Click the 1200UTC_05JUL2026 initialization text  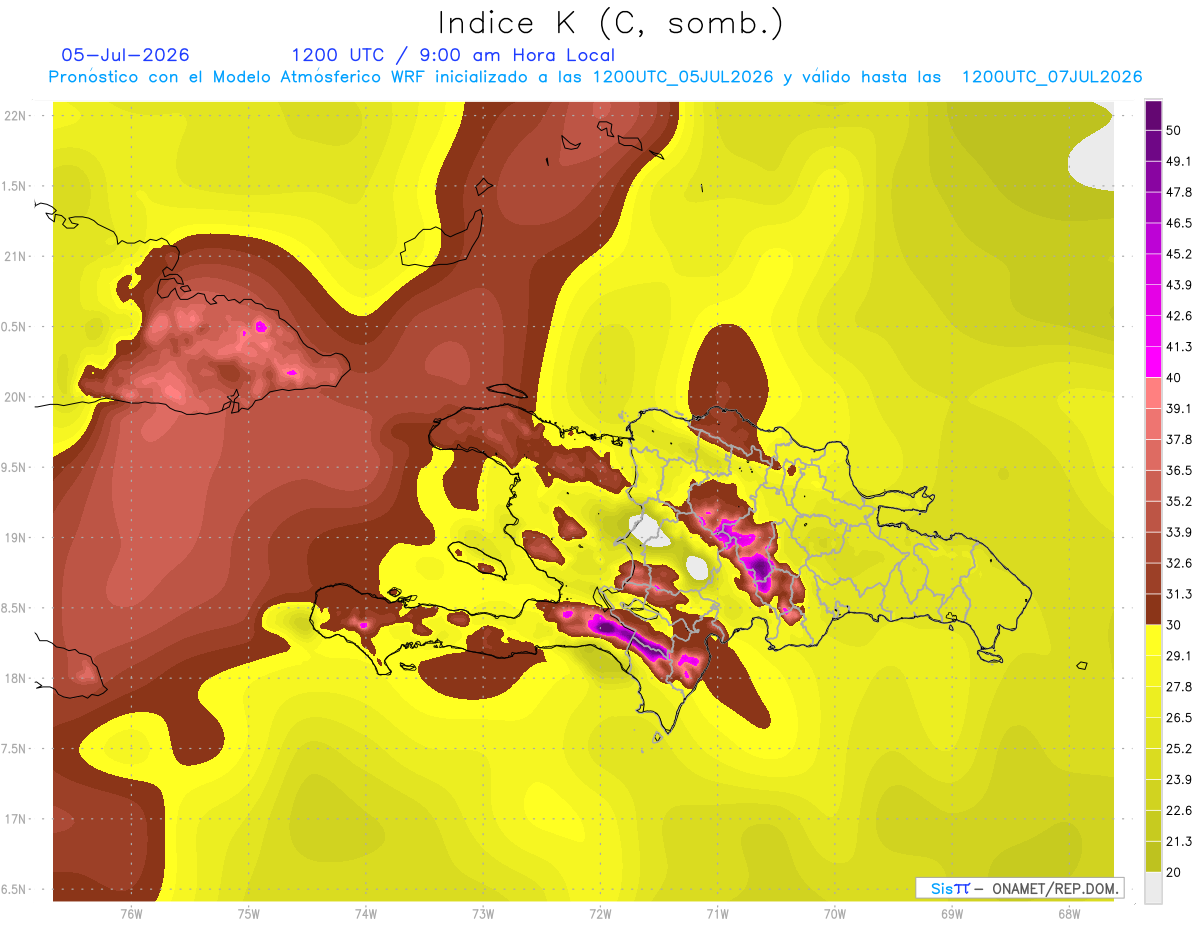coord(683,77)
